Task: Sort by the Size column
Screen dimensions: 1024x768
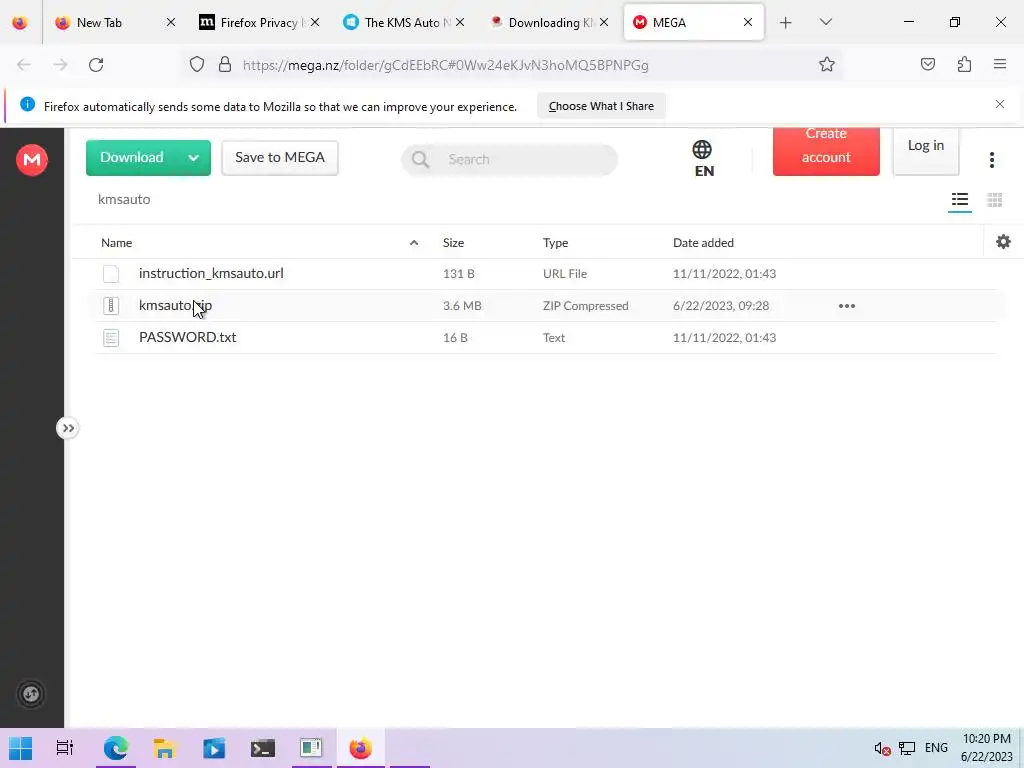Action: point(453,243)
